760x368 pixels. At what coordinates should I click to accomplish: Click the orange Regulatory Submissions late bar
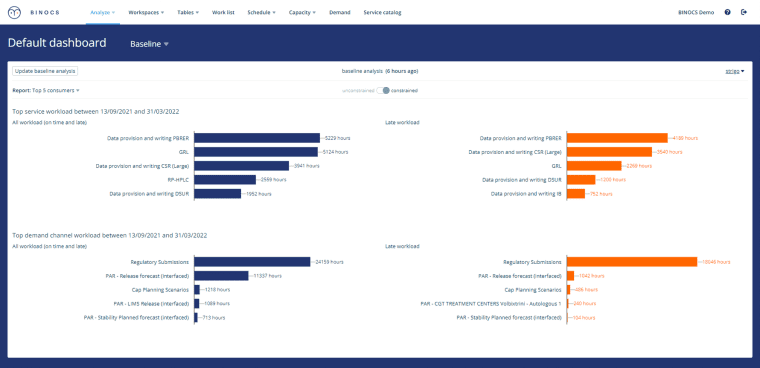click(632, 262)
